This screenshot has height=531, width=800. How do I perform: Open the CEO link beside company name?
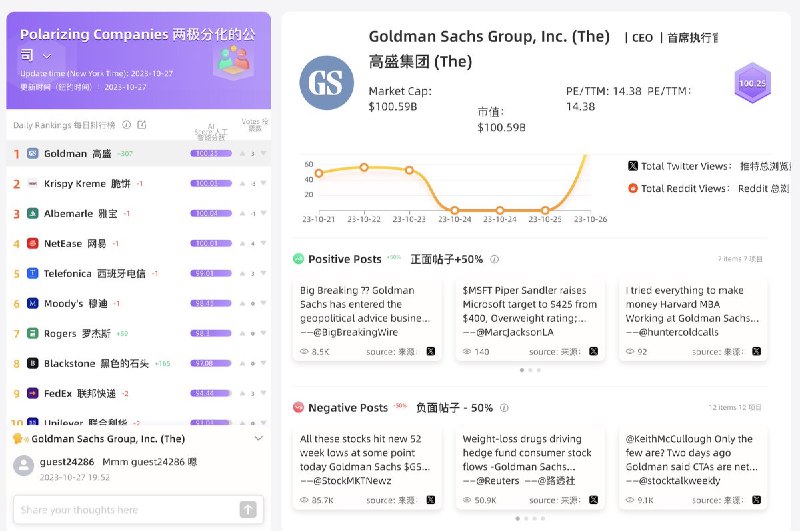click(642, 38)
